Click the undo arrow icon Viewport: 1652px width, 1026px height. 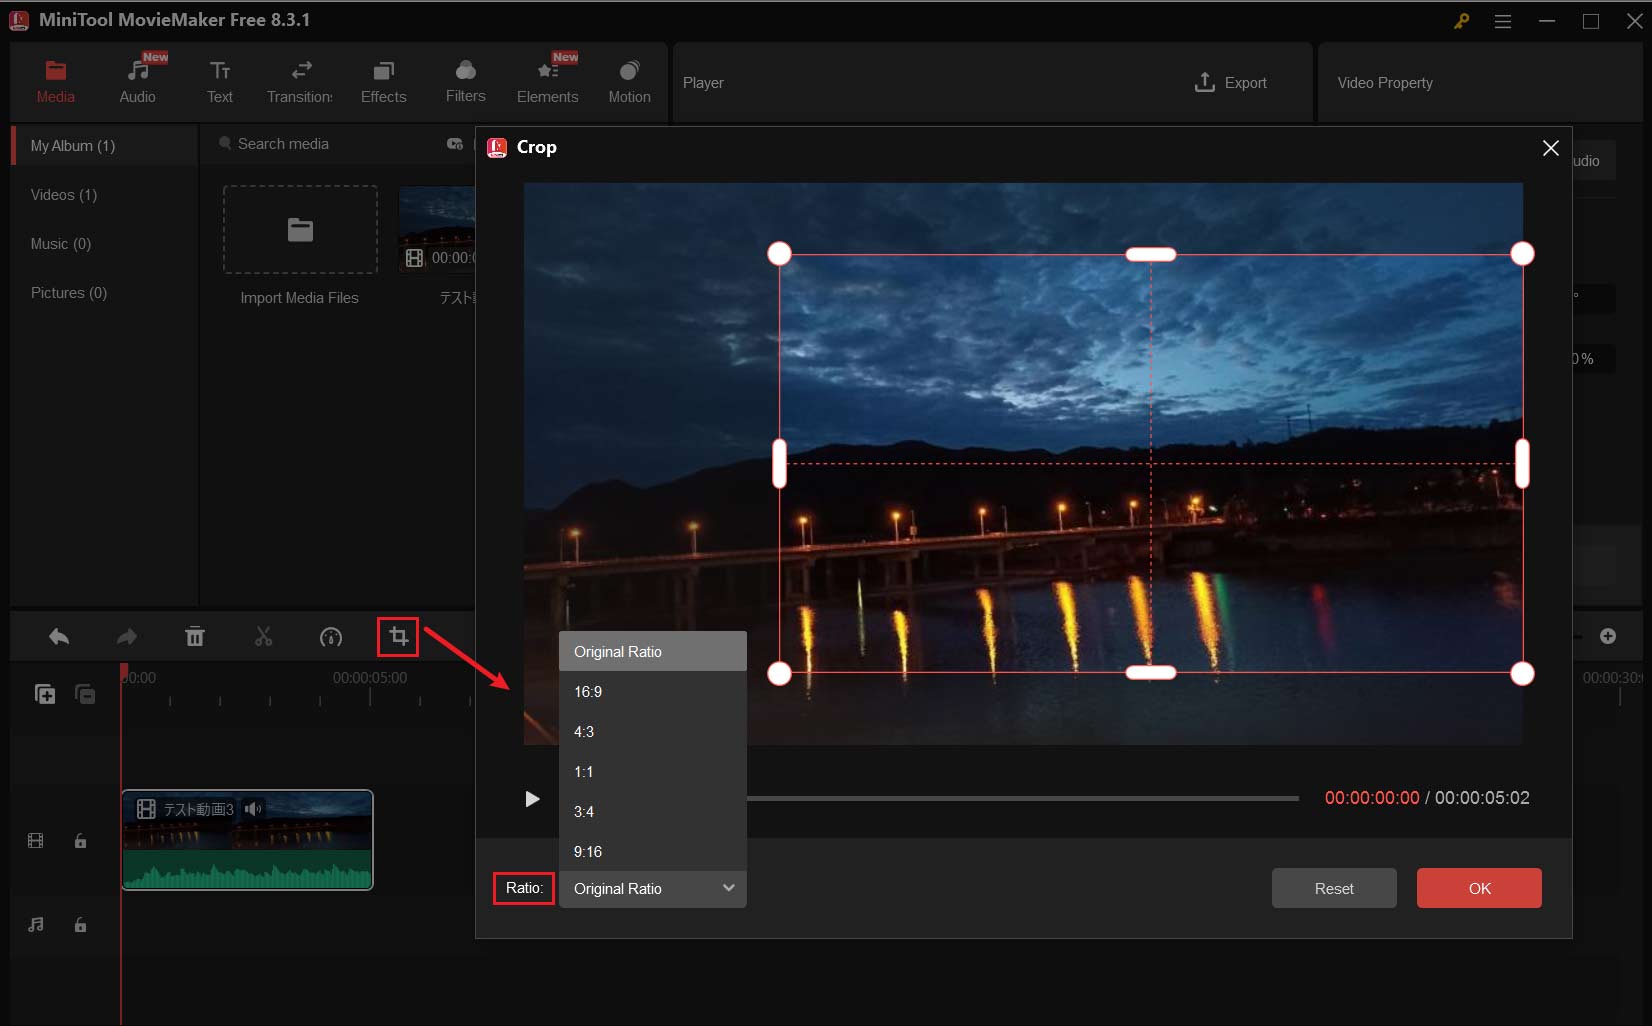[x=59, y=637]
